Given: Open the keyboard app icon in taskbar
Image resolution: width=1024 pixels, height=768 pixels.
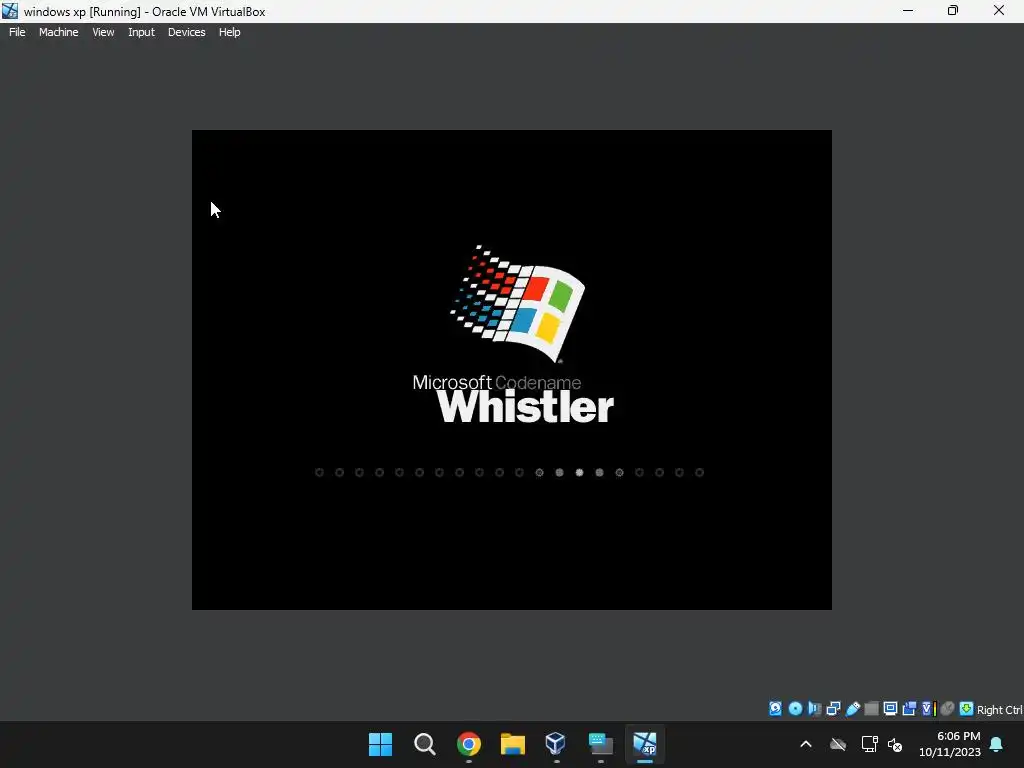Looking at the screenshot, I should pyautogui.click(x=600, y=744).
